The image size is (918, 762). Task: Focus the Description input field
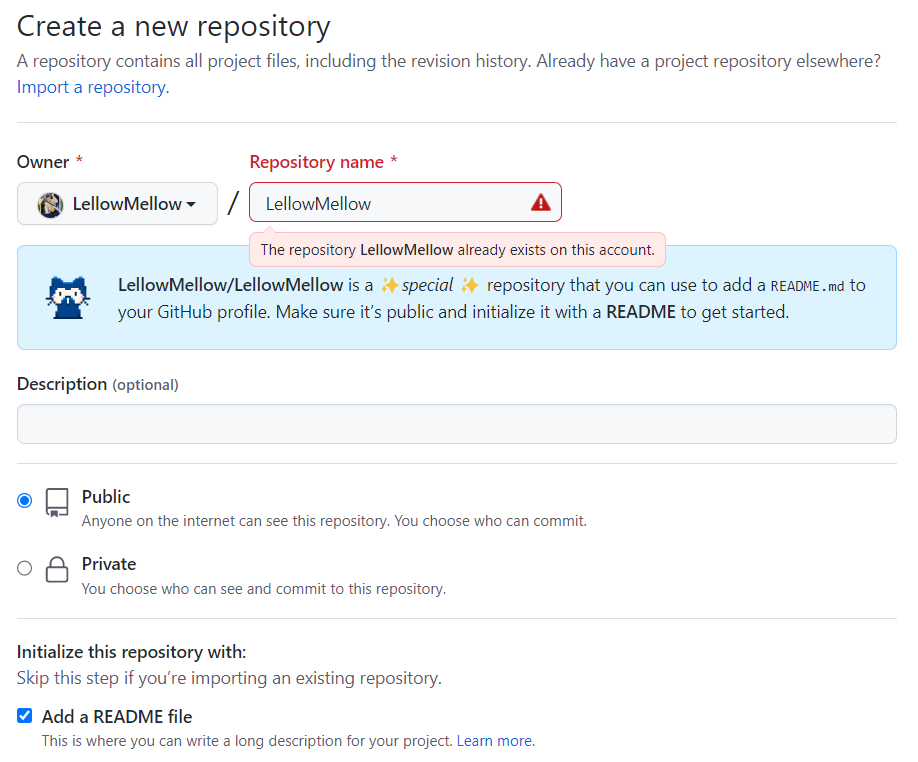[457, 424]
